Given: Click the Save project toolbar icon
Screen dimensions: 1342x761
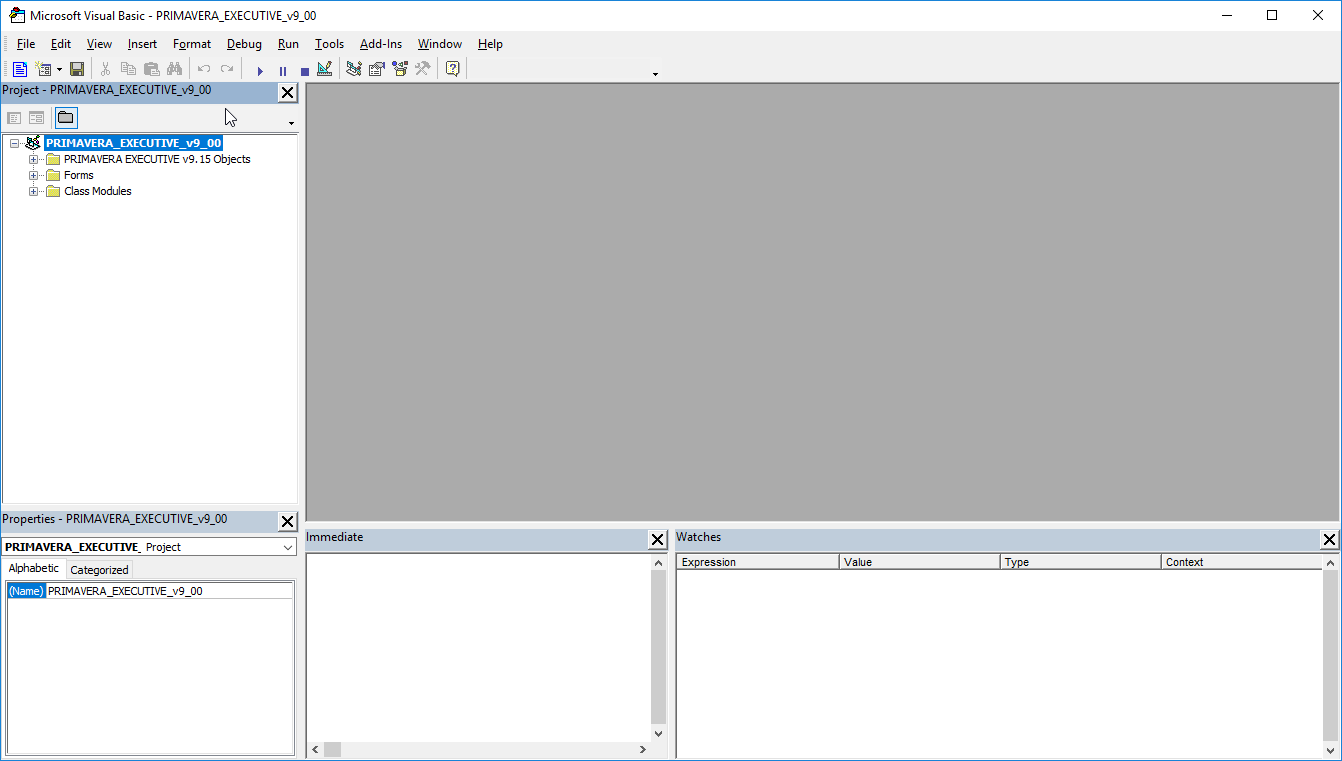Looking at the screenshot, I should [77, 69].
